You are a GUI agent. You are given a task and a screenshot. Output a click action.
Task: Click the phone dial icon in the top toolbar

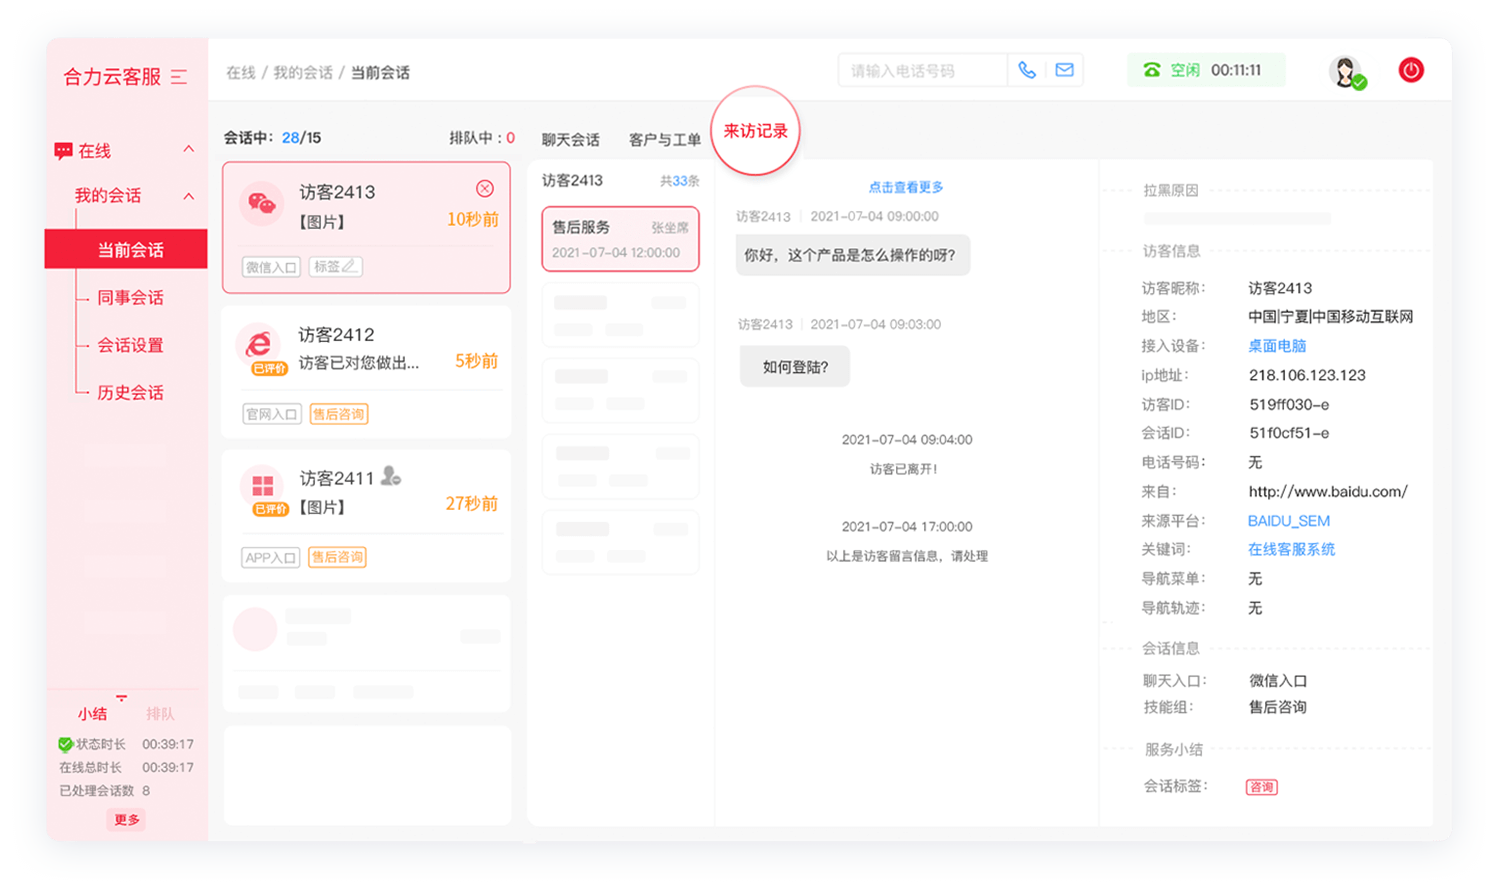pyautogui.click(x=1026, y=70)
